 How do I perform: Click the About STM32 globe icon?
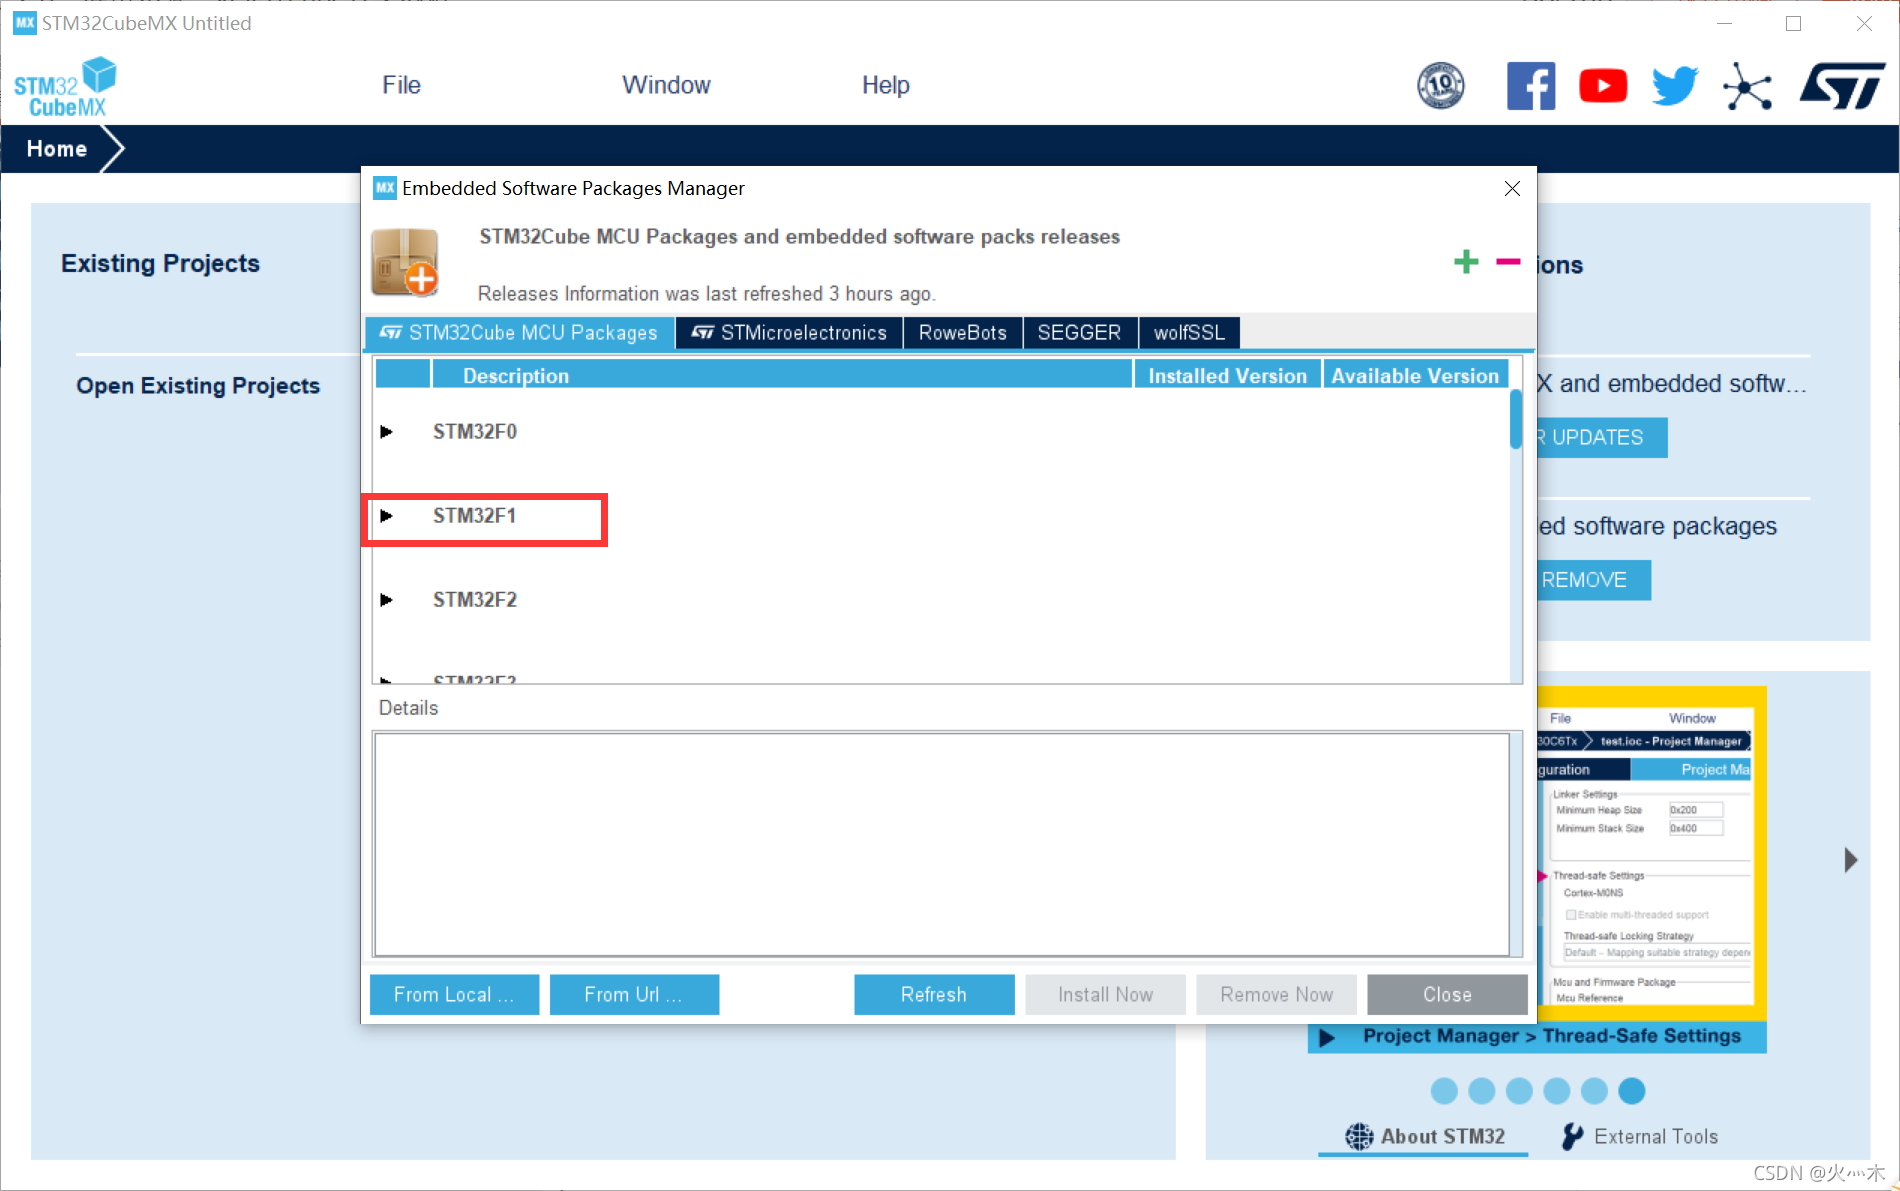1359,1136
